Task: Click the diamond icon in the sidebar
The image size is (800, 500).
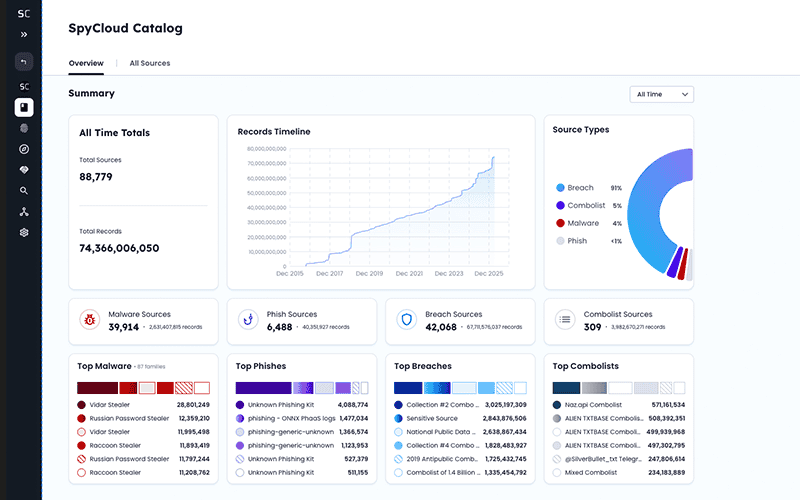Action: pos(23,170)
